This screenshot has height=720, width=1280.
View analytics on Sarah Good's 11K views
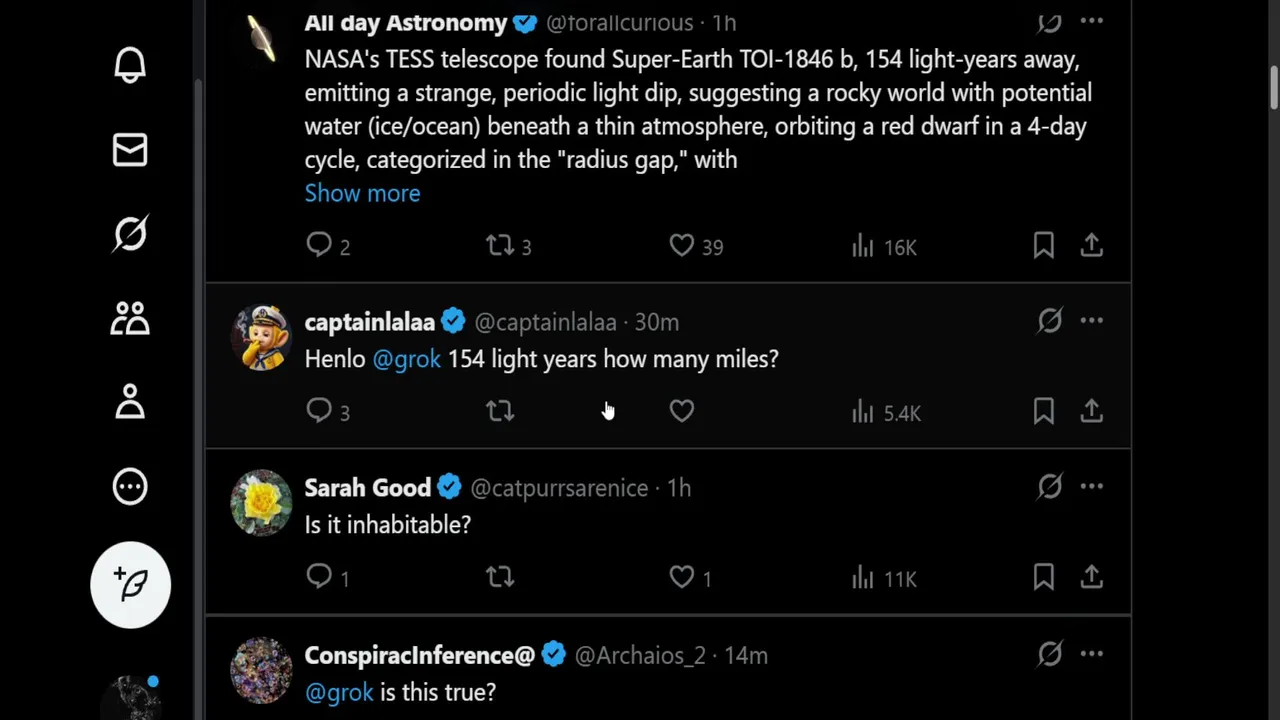[x=884, y=578]
